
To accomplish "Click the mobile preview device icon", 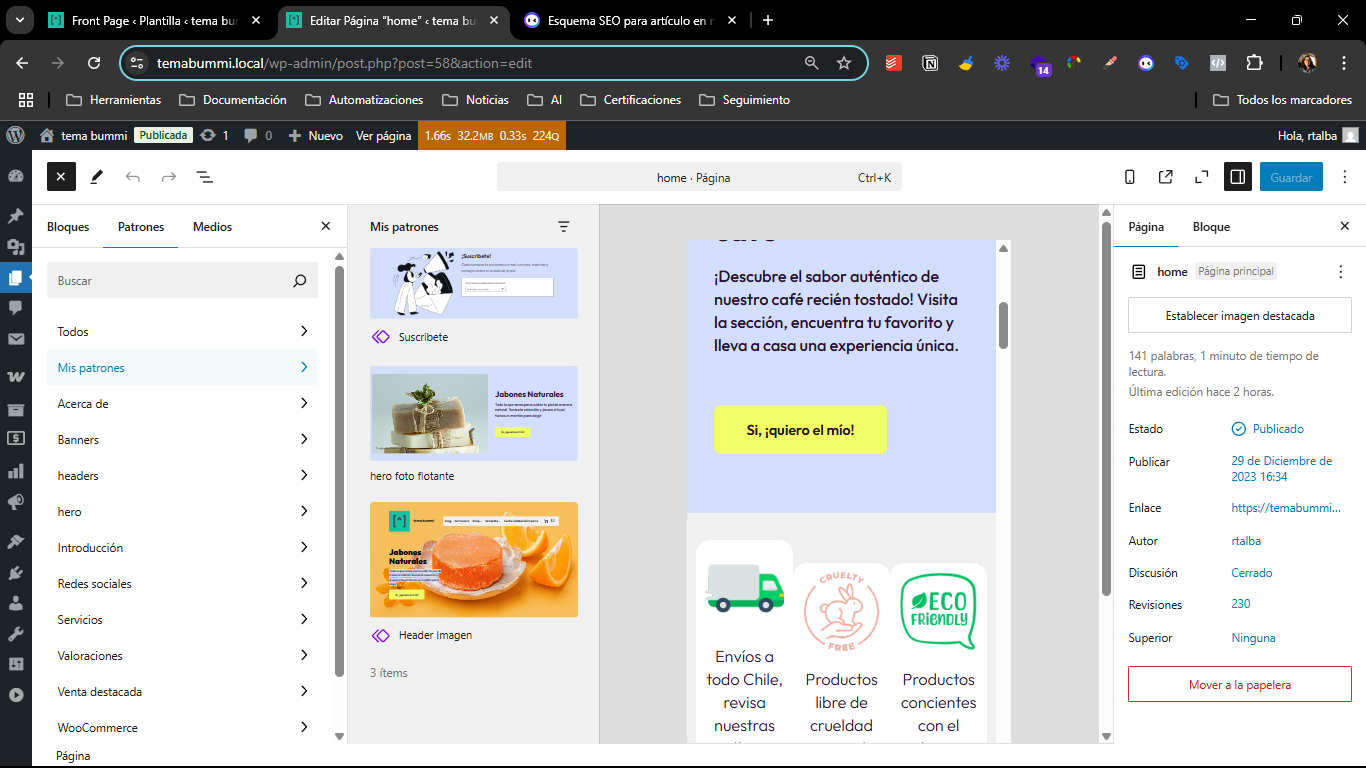I will 1130,177.
